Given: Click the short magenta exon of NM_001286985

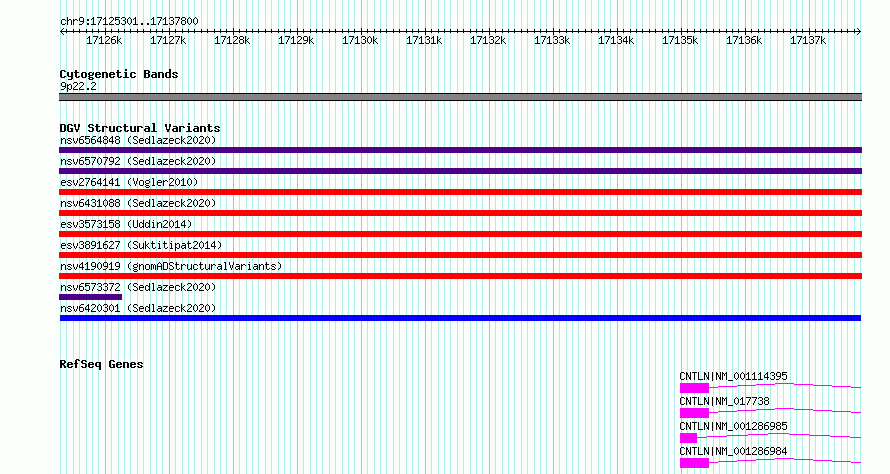Looking at the screenshot, I should coord(689,438).
